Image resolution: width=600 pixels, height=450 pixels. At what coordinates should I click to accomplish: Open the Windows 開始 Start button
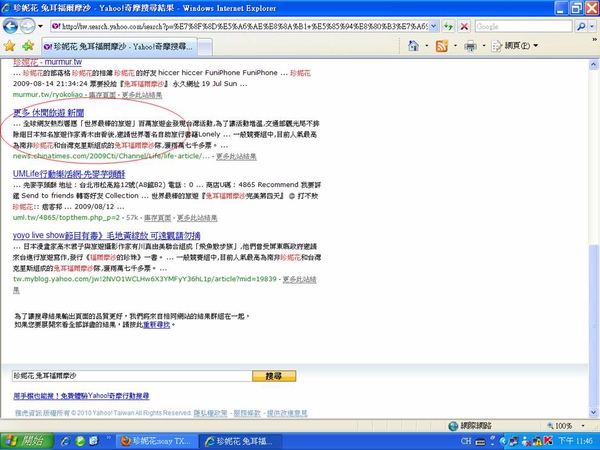(x=27, y=441)
